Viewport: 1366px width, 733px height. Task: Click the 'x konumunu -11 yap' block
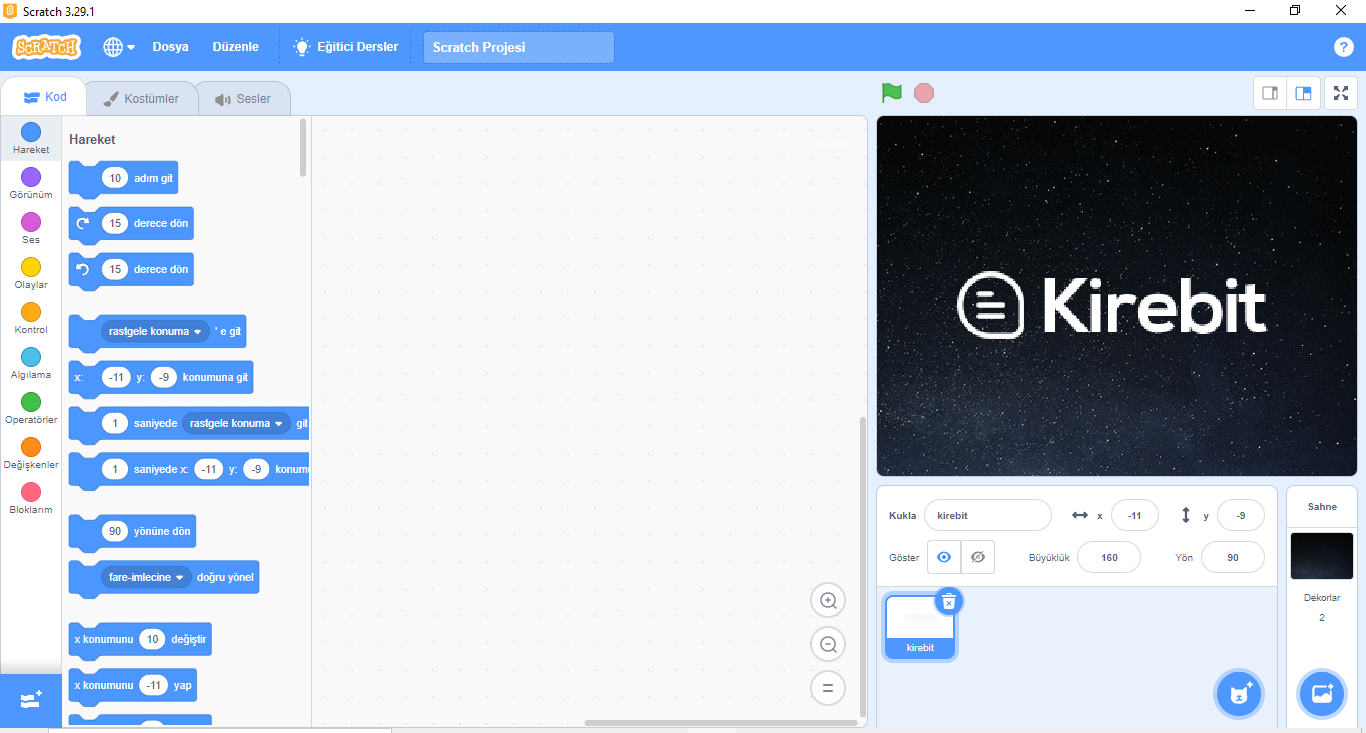(133, 685)
